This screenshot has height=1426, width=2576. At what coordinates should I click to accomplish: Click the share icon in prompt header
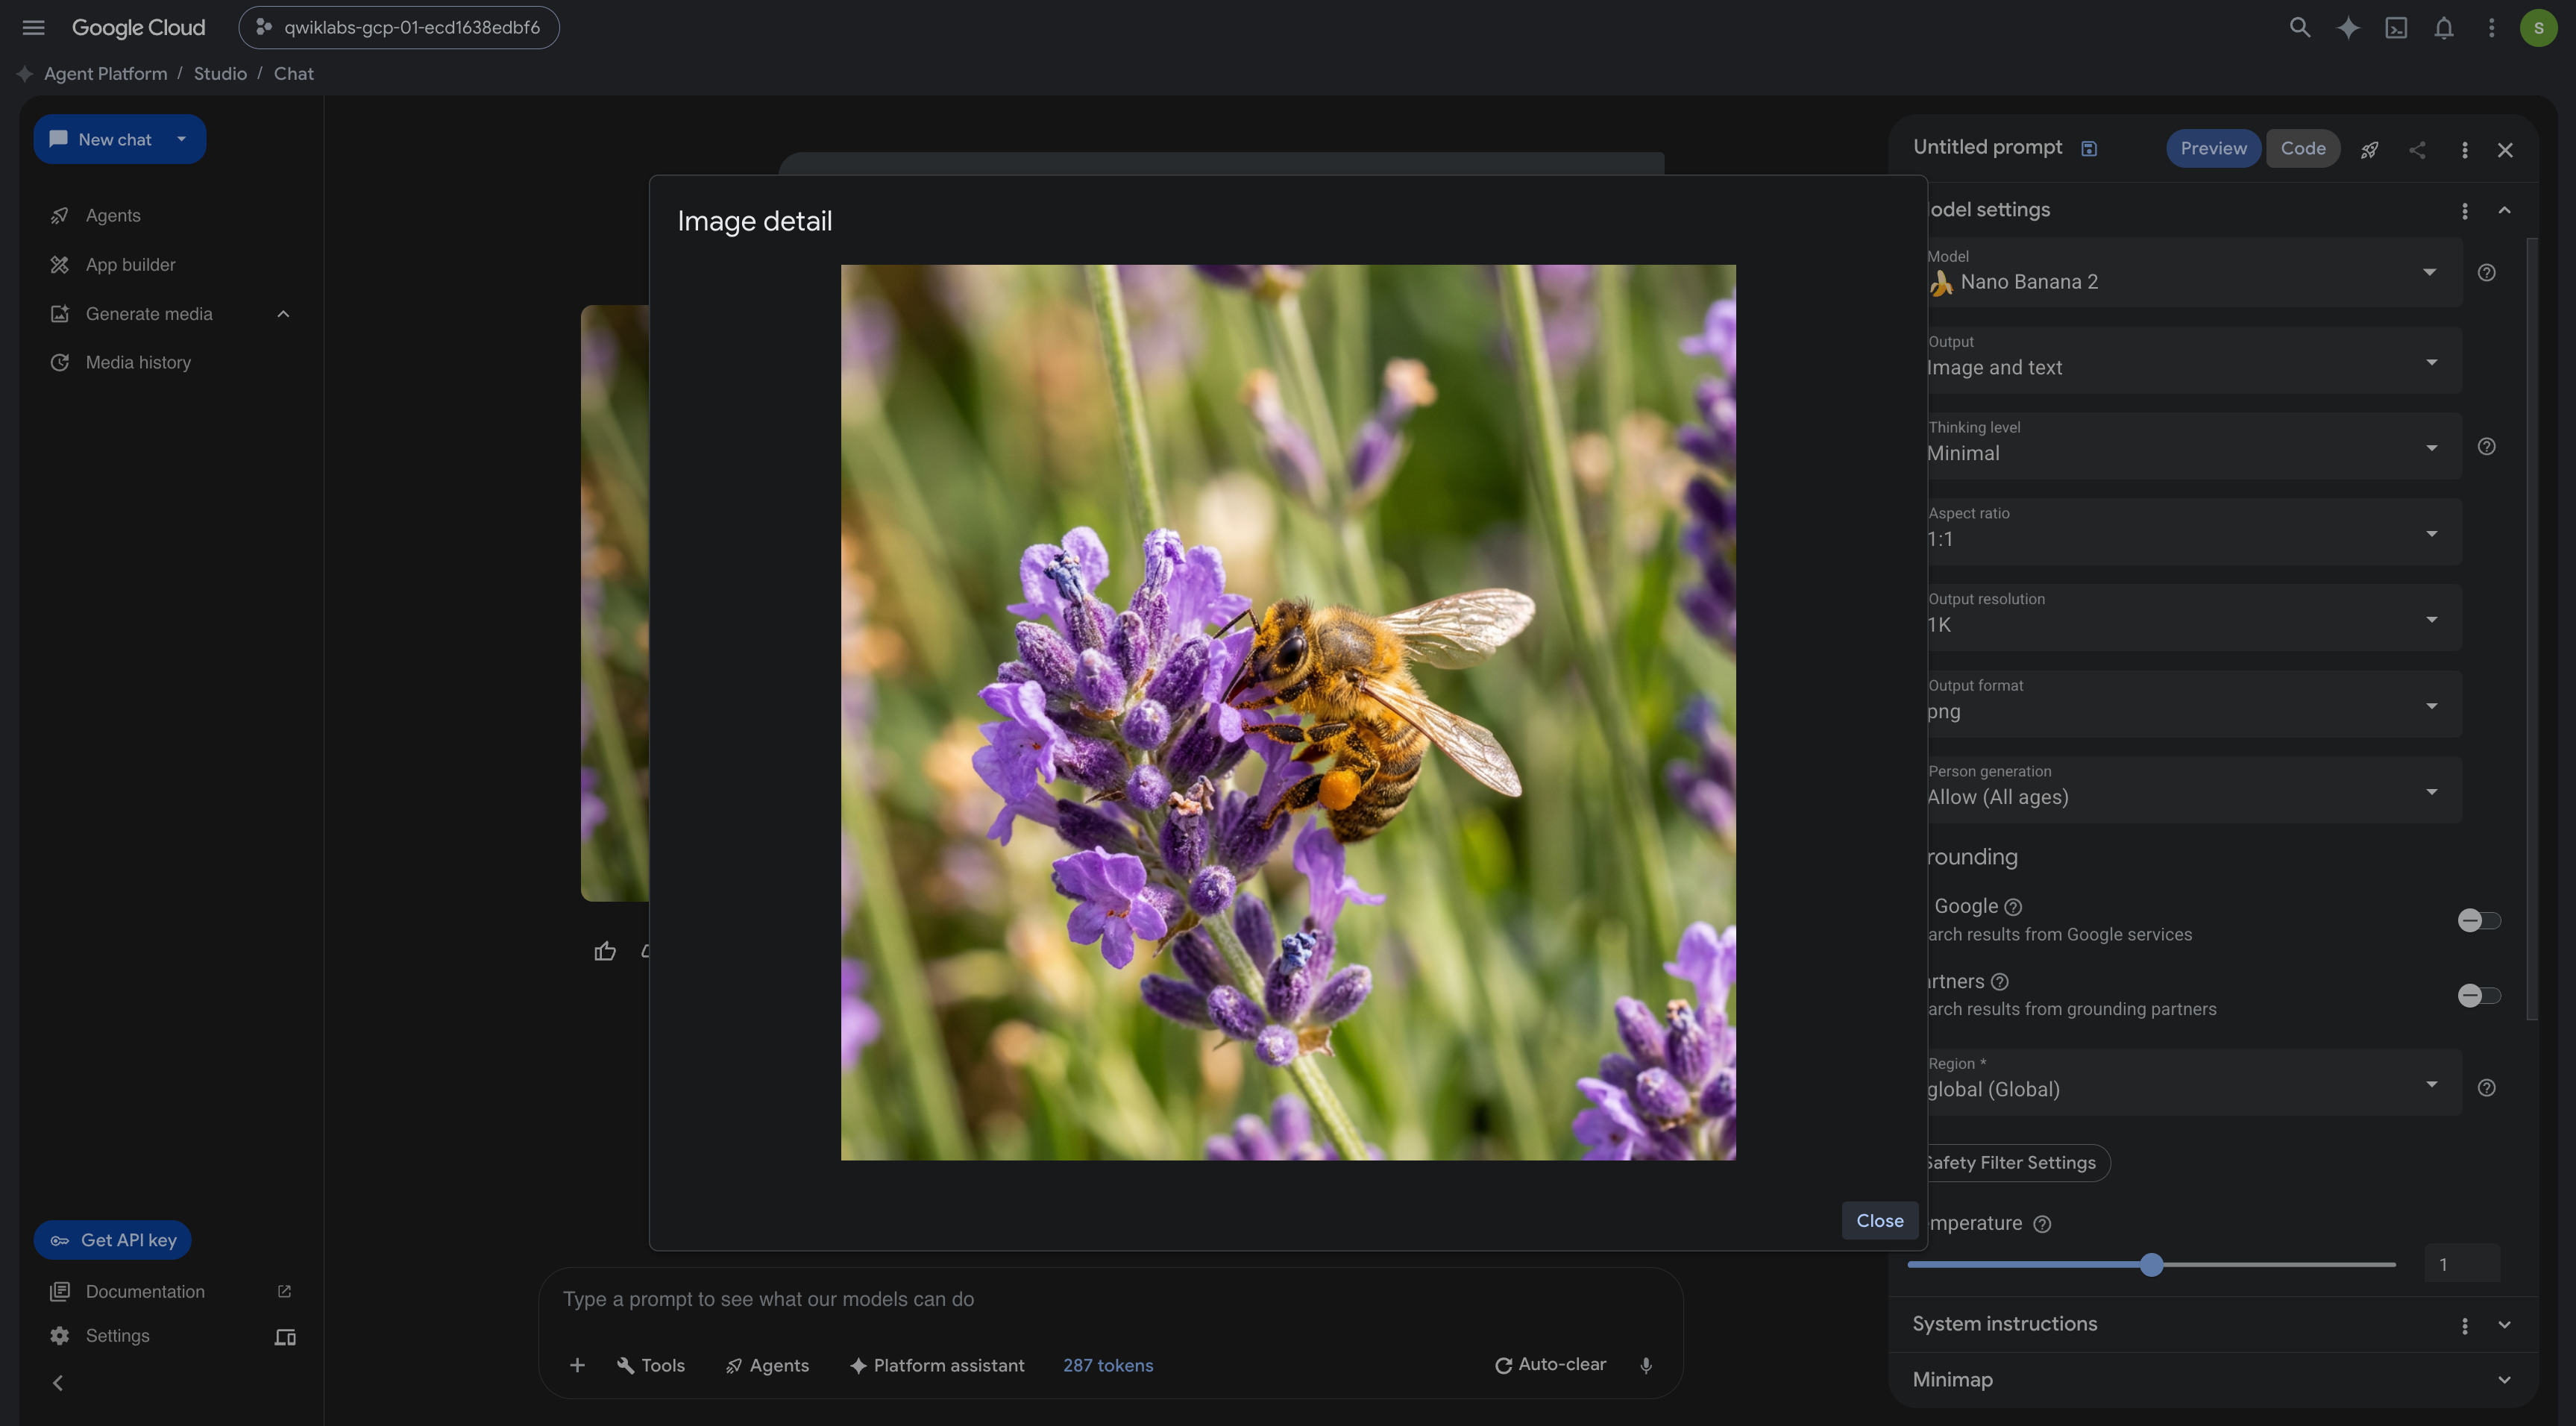click(x=2417, y=150)
